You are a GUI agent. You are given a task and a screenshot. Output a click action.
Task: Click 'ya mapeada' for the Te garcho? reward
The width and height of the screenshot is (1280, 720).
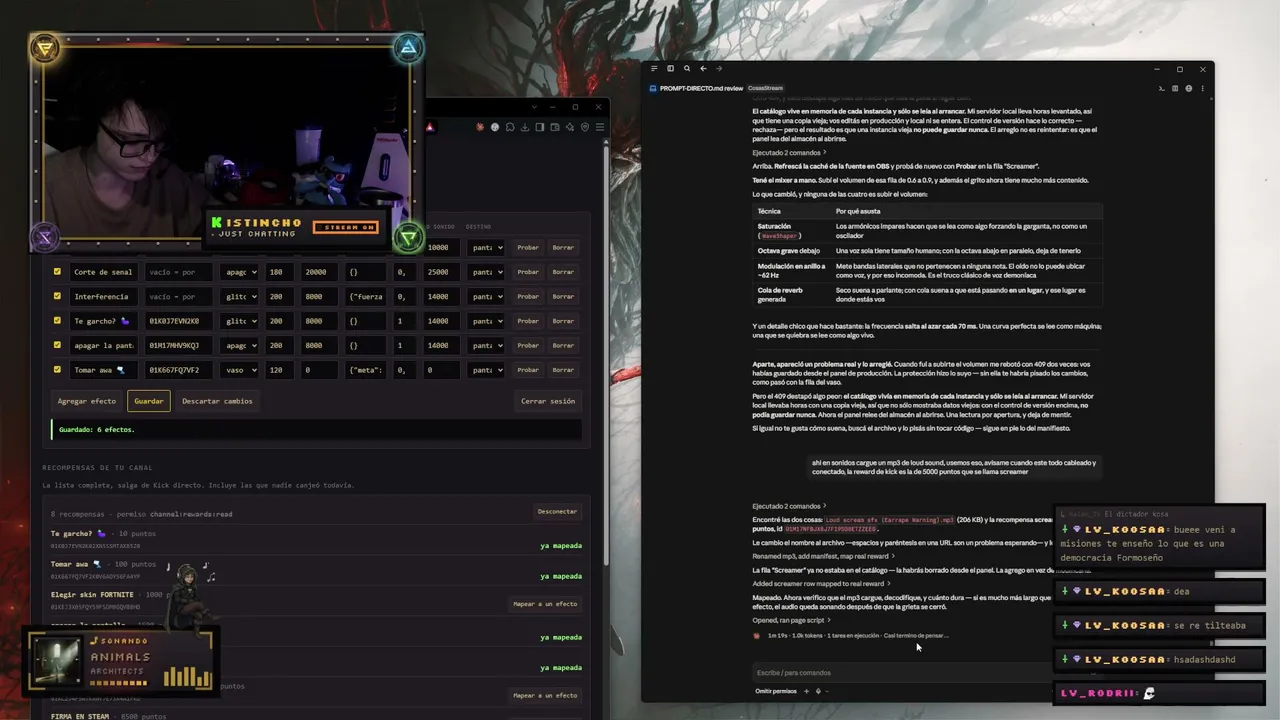(x=561, y=546)
